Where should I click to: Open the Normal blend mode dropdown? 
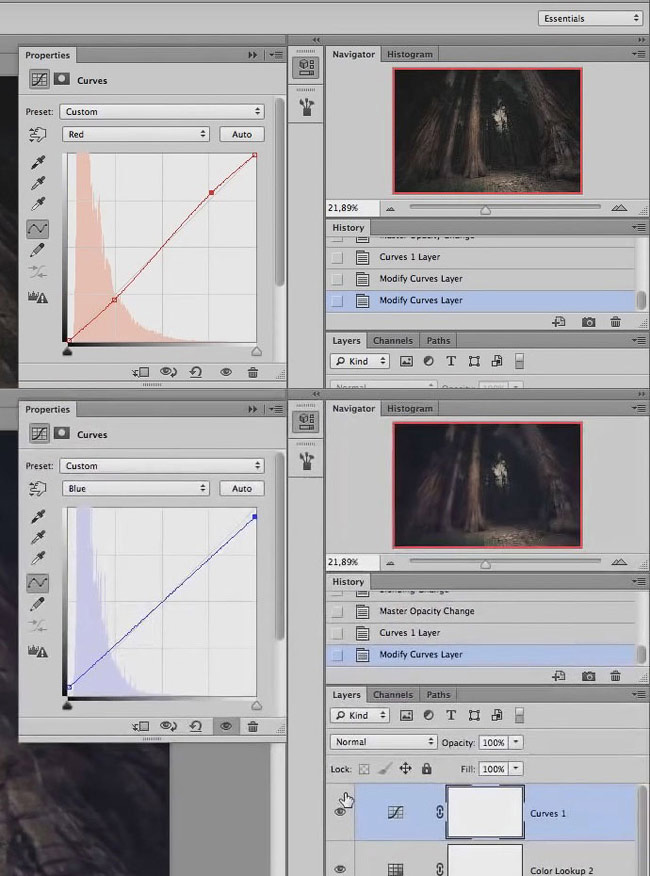383,742
